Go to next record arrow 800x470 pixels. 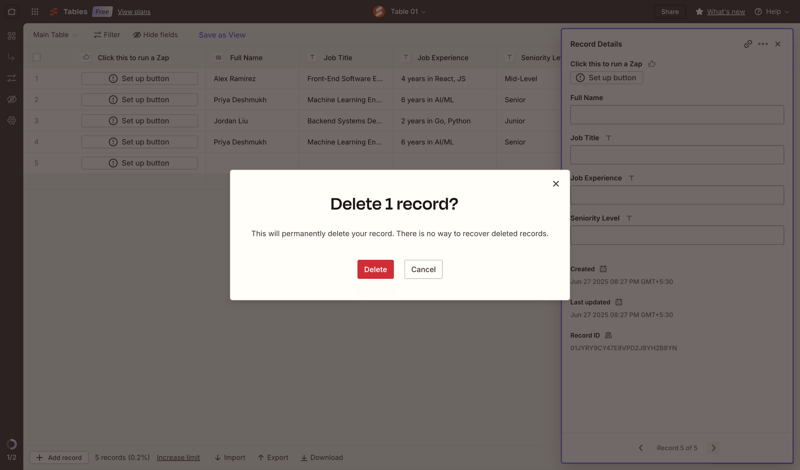pyautogui.click(x=713, y=448)
